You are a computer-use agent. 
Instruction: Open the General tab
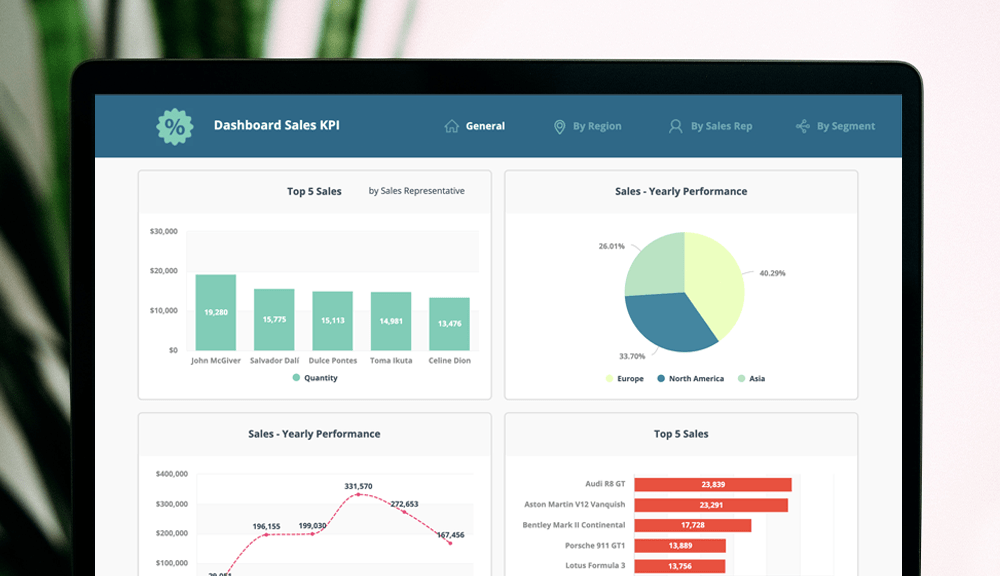(474, 126)
